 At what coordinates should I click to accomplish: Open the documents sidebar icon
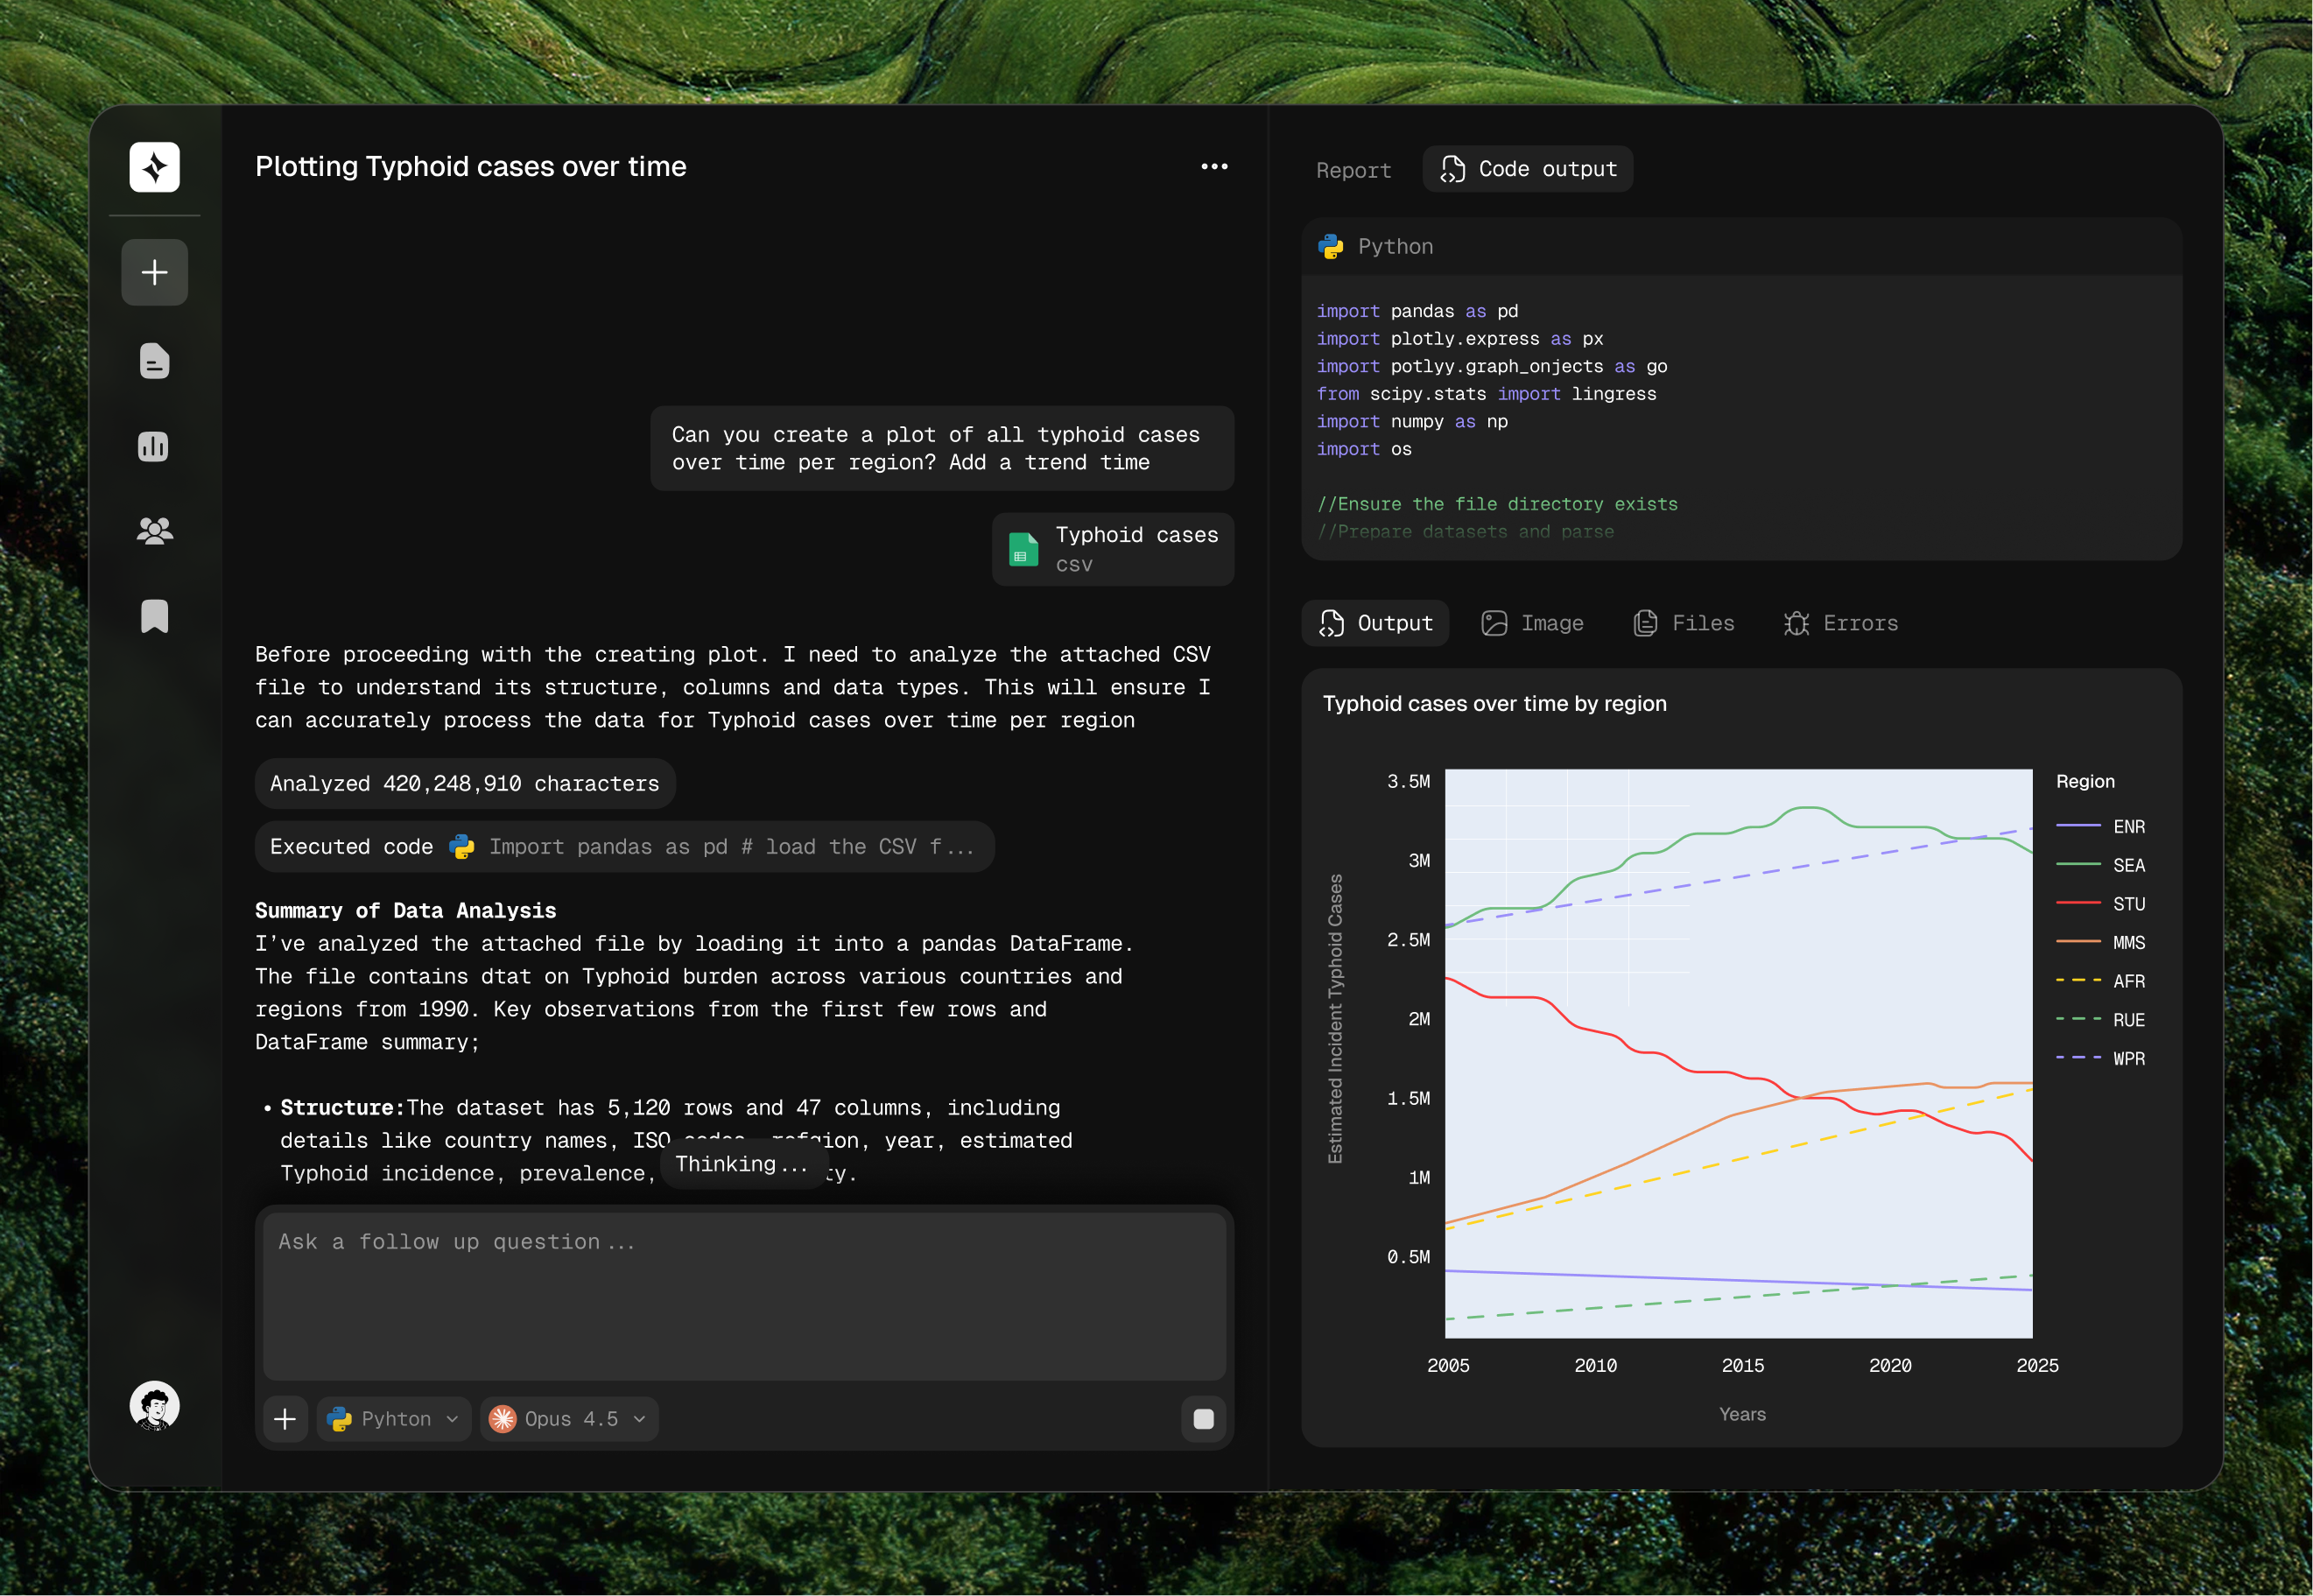[154, 361]
